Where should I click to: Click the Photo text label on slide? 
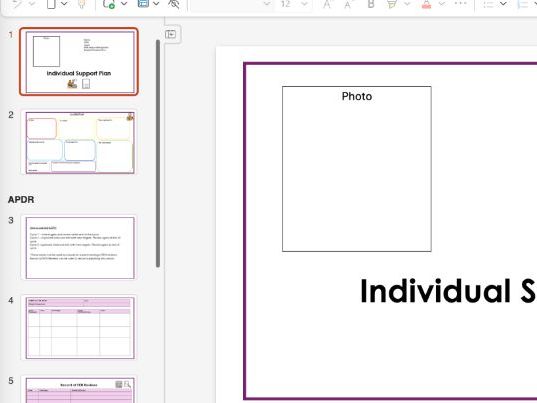tap(357, 96)
